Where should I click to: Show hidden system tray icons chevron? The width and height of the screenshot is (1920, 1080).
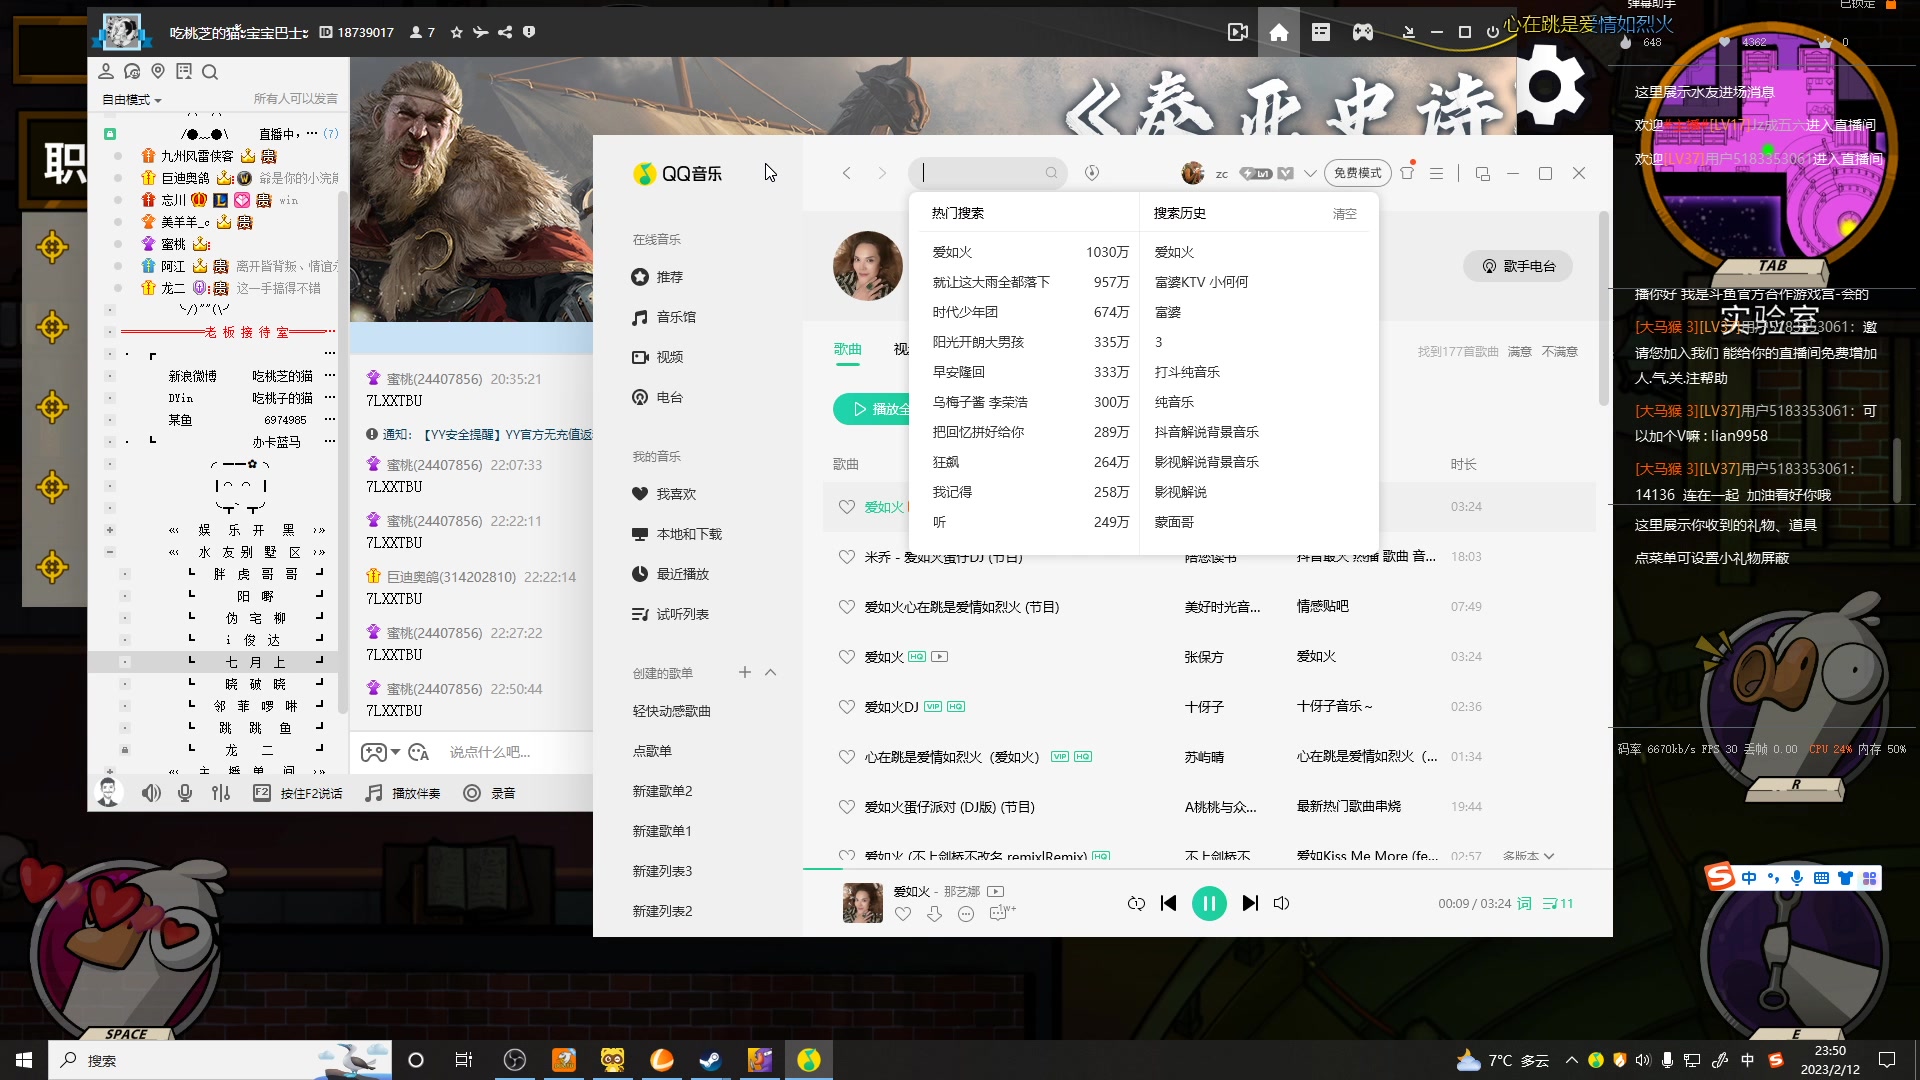1571,1060
